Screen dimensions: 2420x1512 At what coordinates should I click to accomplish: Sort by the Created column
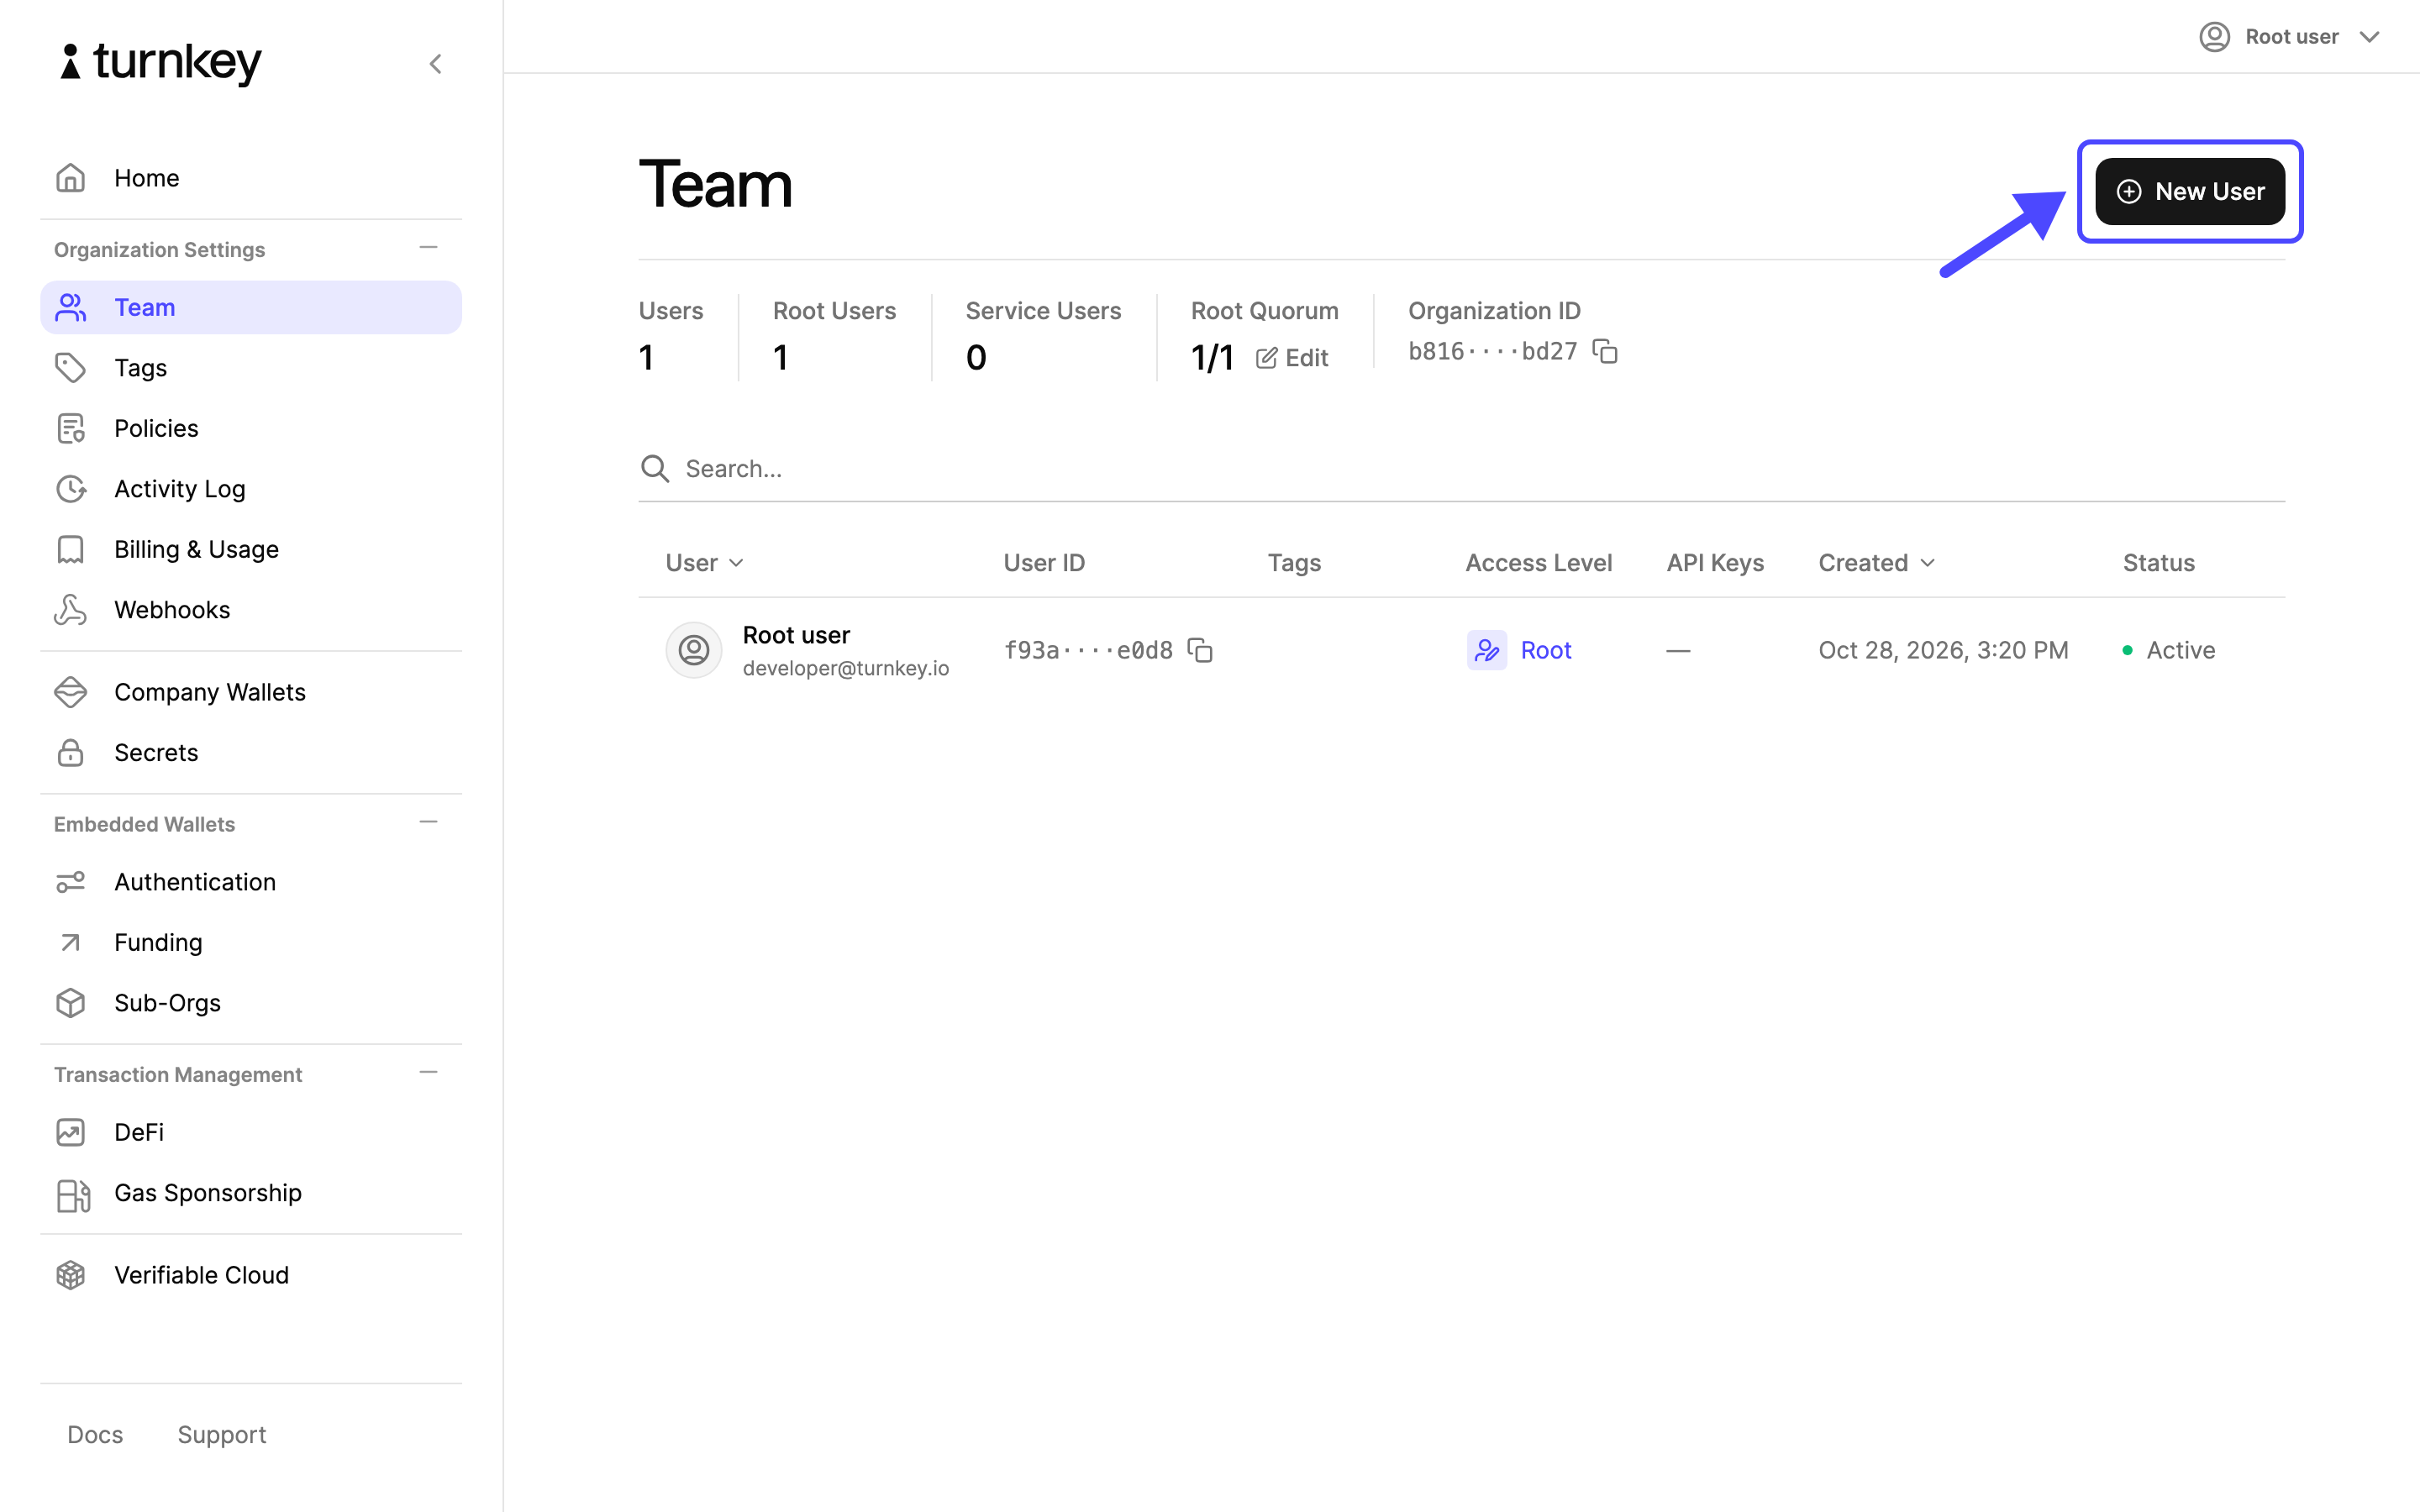[1876, 563]
